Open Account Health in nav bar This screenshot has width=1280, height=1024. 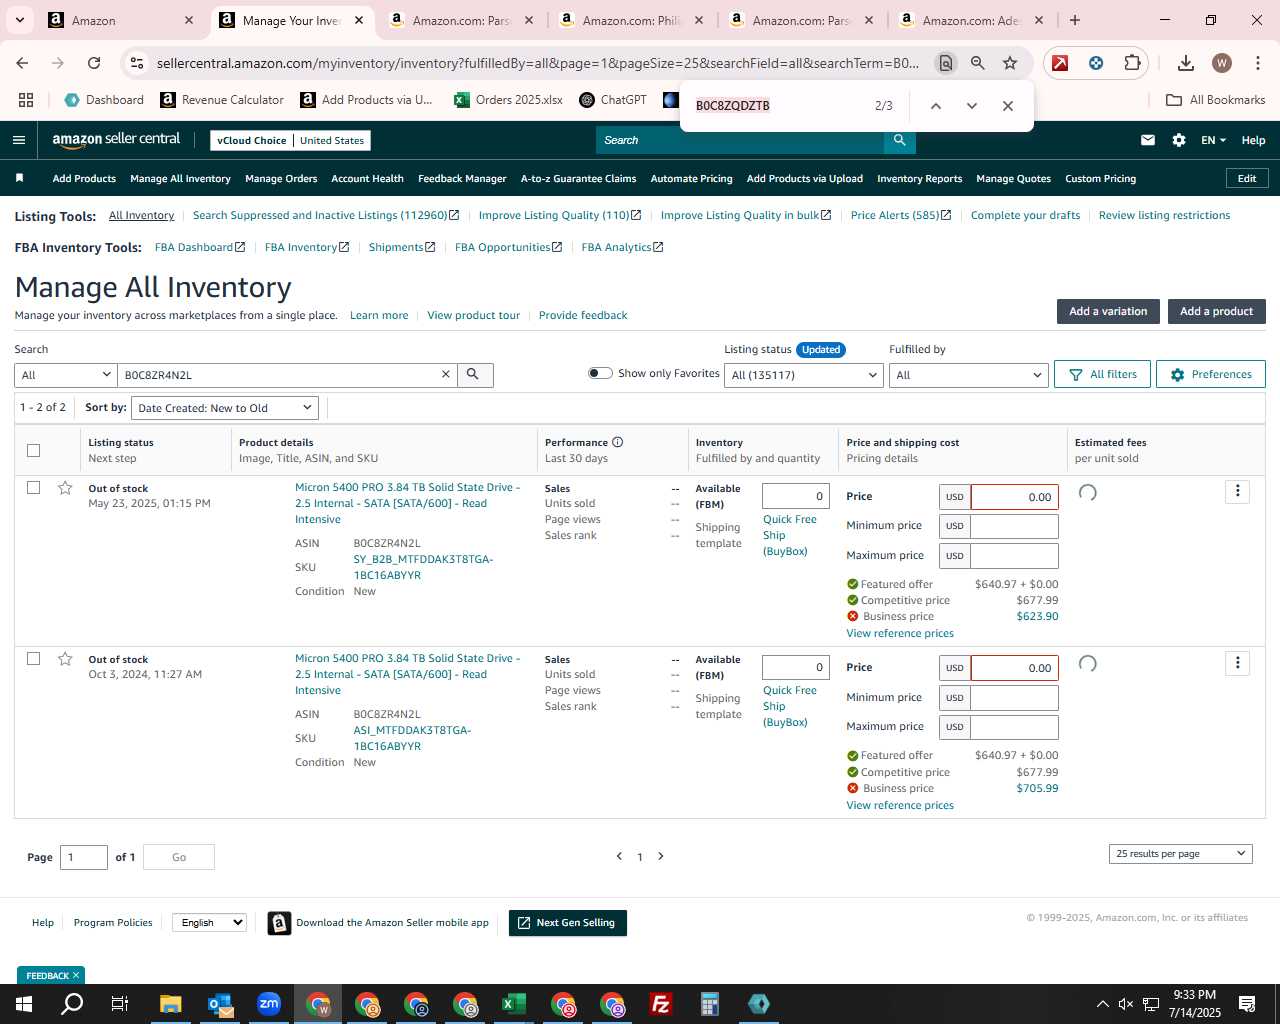pos(367,179)
